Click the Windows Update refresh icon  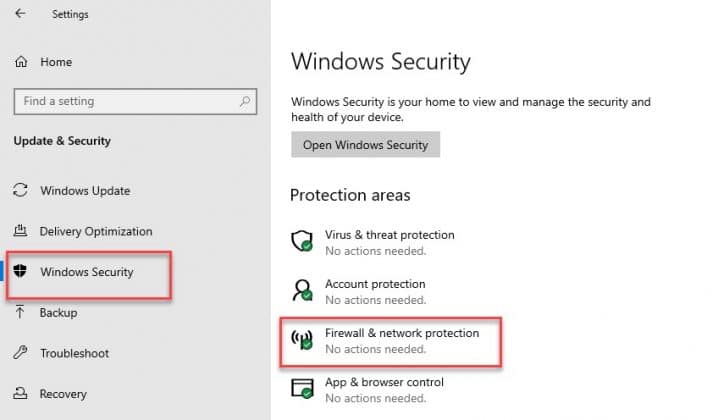(20, 191)
